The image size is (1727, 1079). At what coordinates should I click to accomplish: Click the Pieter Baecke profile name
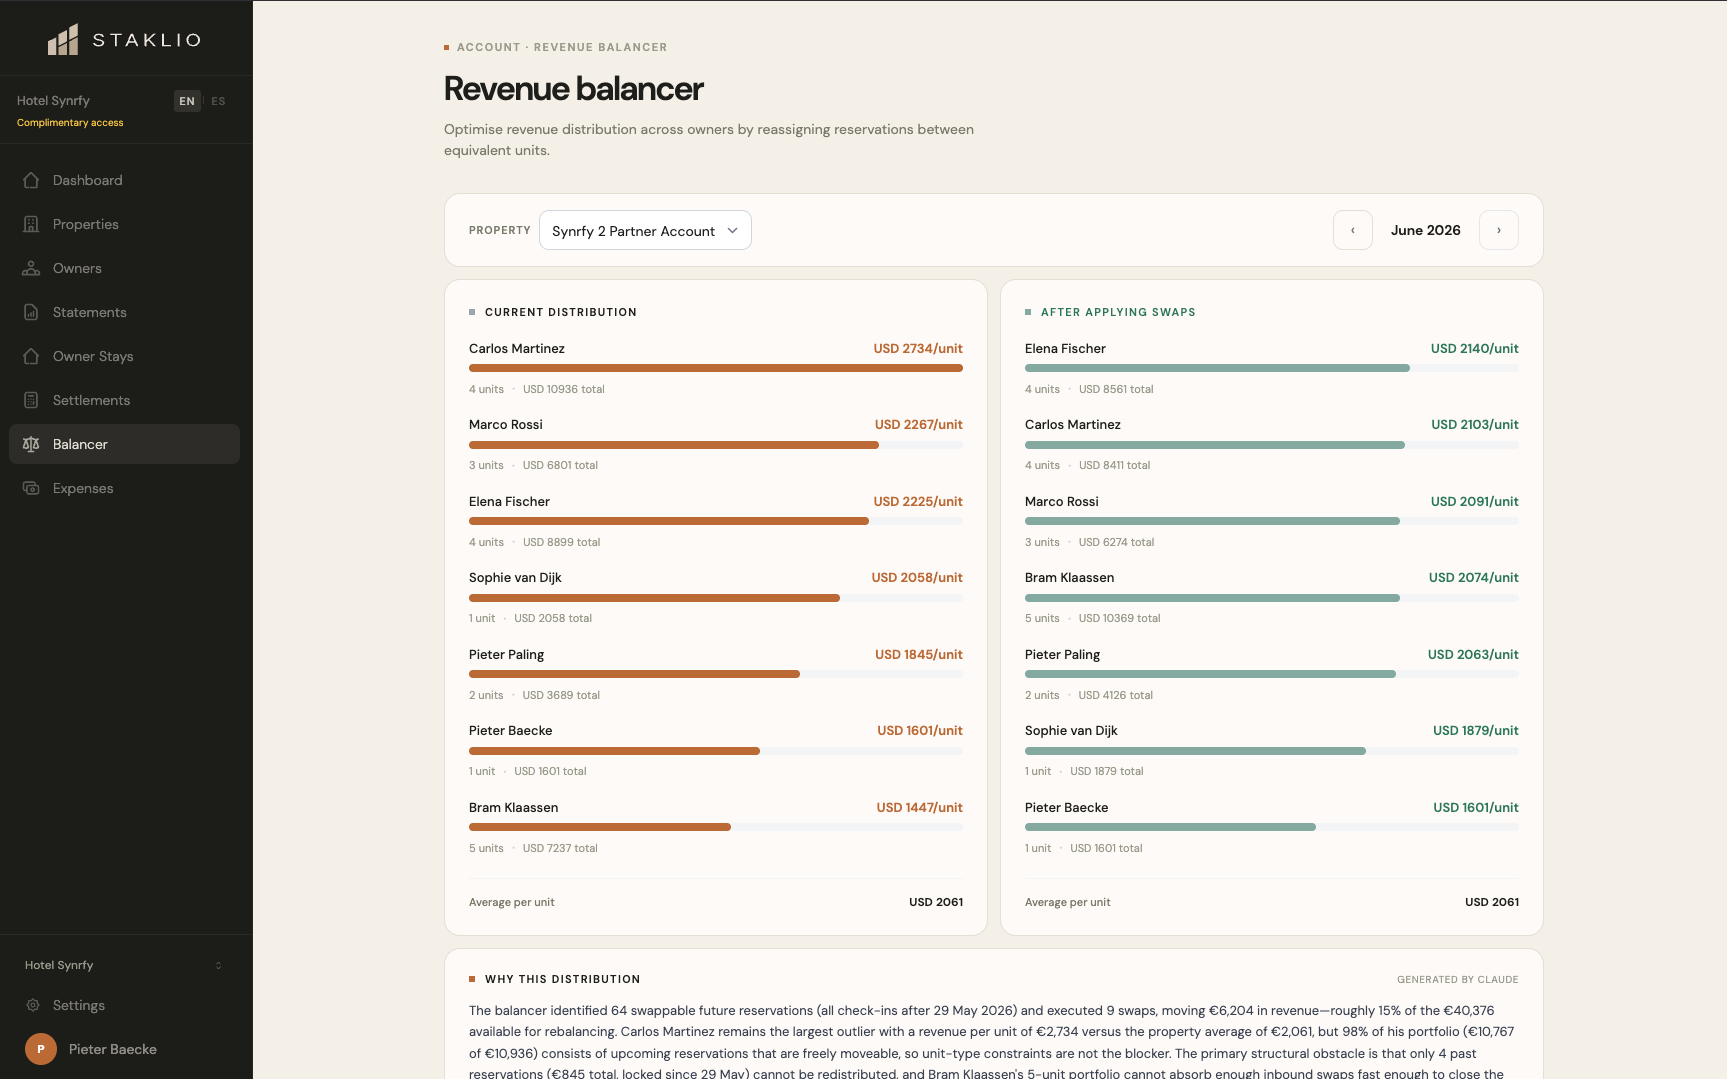coord(113,1049)
